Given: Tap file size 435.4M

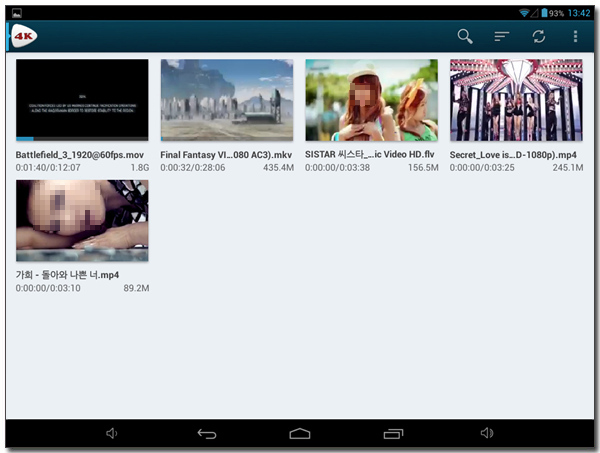Looking at the screenshot, I should pos(279,168).
